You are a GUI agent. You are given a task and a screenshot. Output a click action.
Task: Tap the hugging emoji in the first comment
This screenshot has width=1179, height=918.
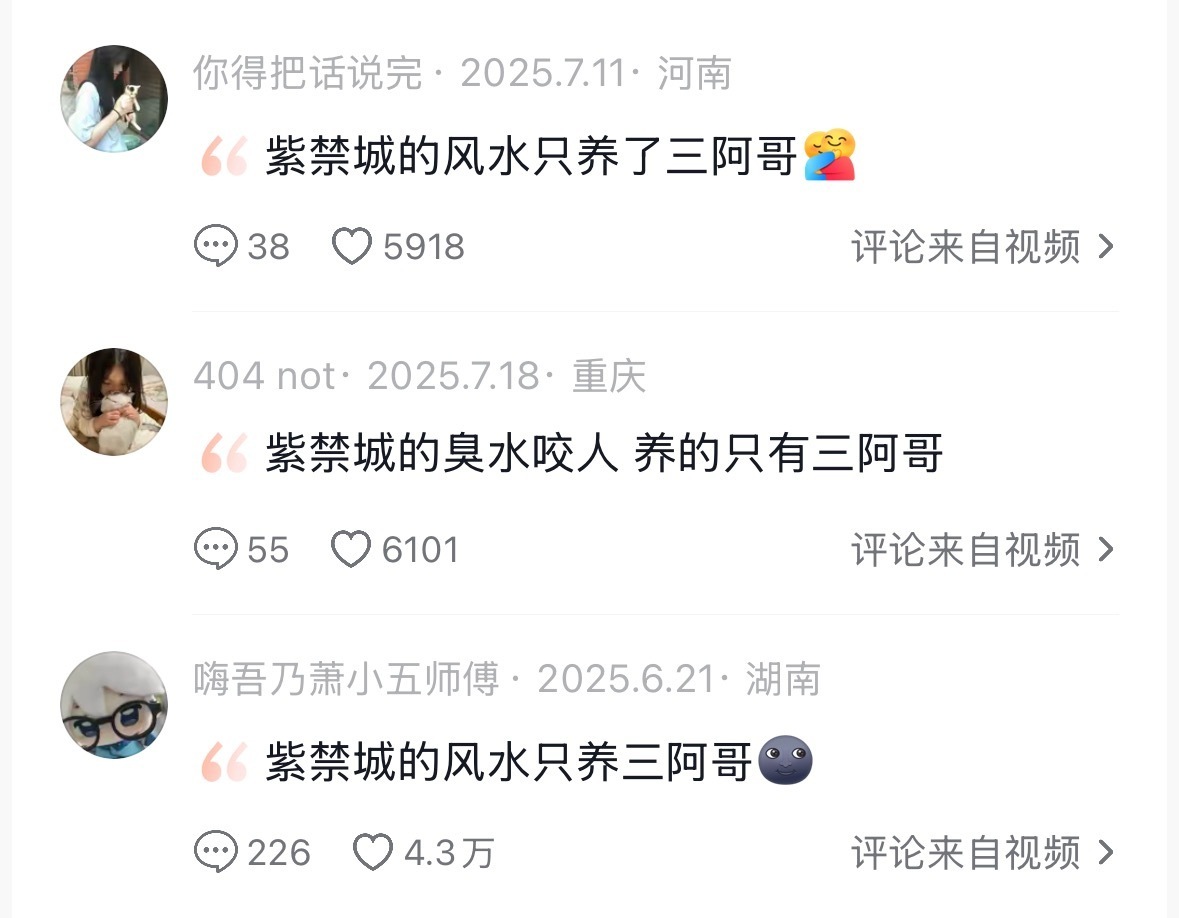829,155
